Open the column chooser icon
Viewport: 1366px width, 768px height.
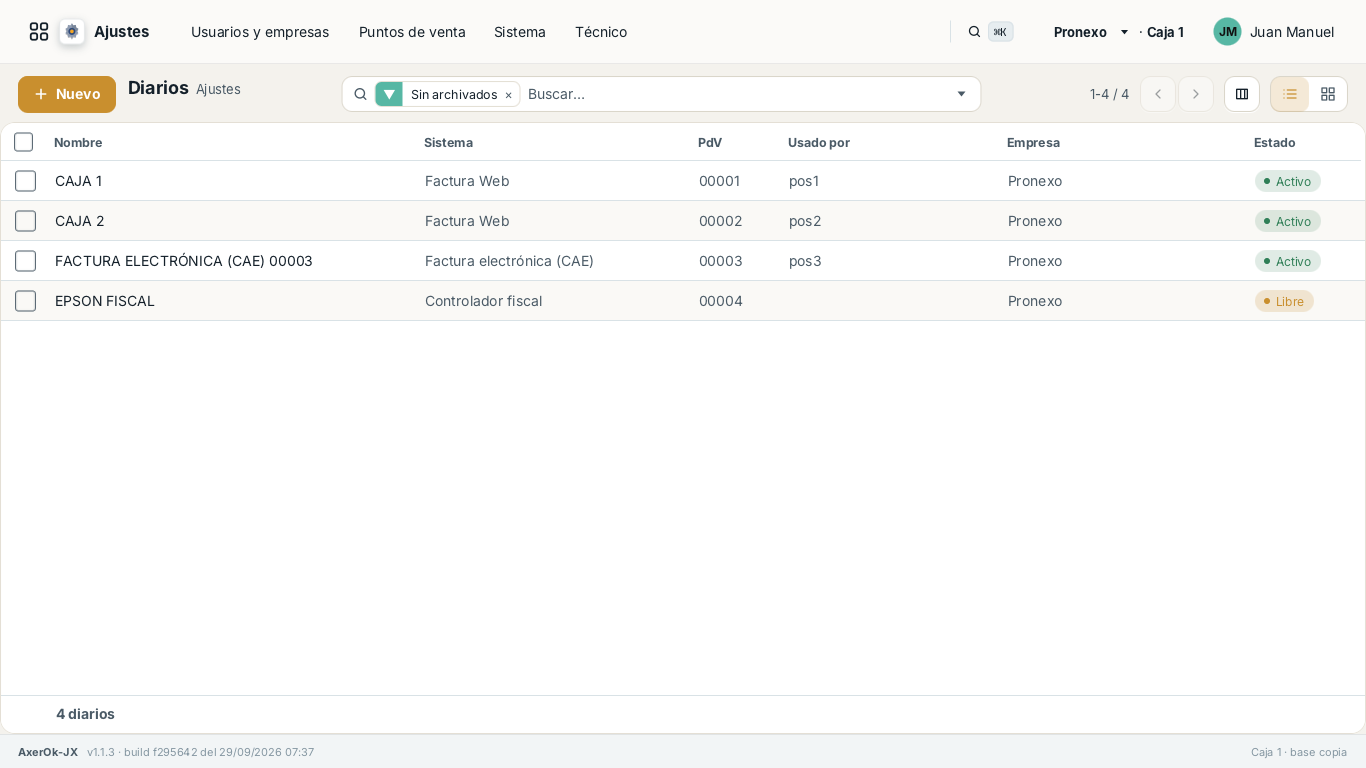[x=1242, y=94]
